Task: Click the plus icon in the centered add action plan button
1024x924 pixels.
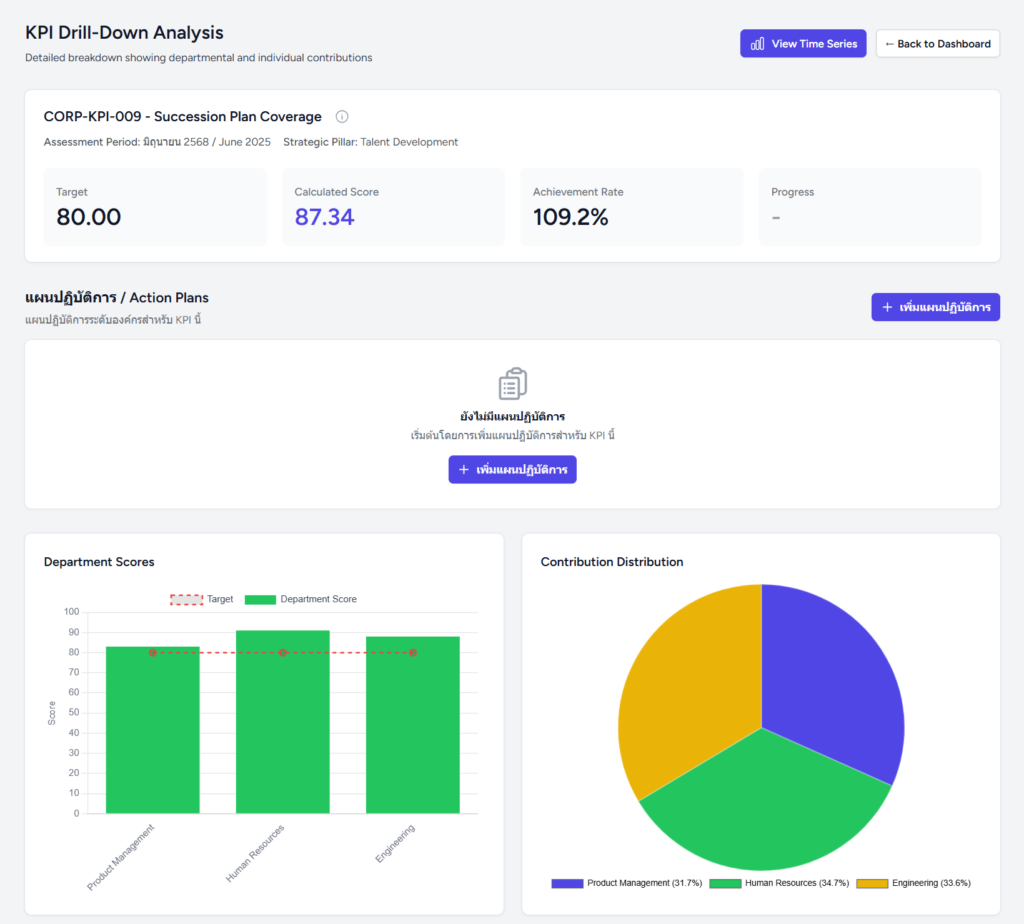Action: click(464, 470)
